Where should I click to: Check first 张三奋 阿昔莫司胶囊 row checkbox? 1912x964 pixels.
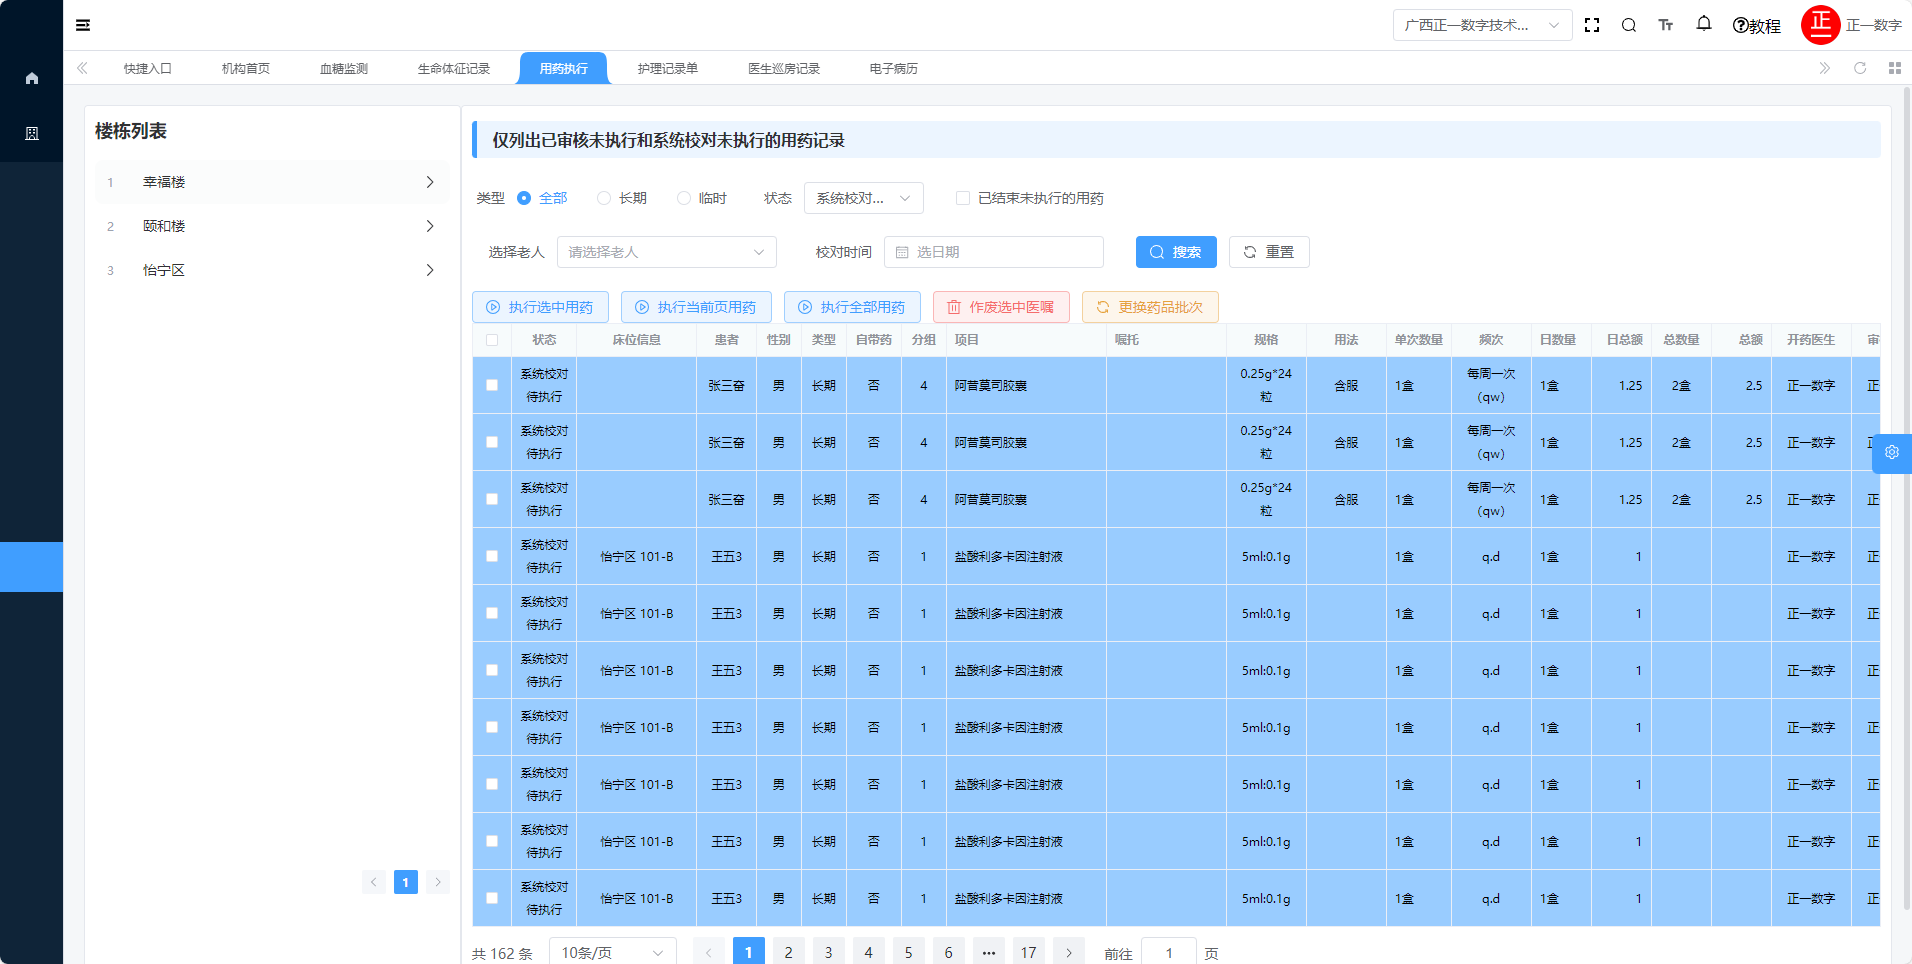pyautogui.click(x=492, y=385)
